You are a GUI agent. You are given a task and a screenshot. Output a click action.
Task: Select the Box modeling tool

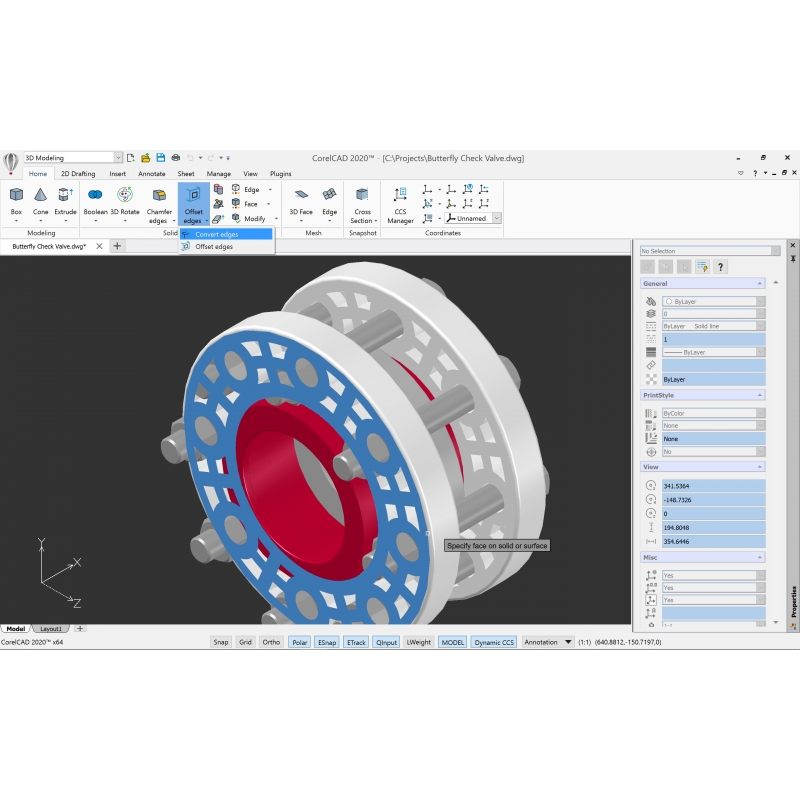[16, 202]
